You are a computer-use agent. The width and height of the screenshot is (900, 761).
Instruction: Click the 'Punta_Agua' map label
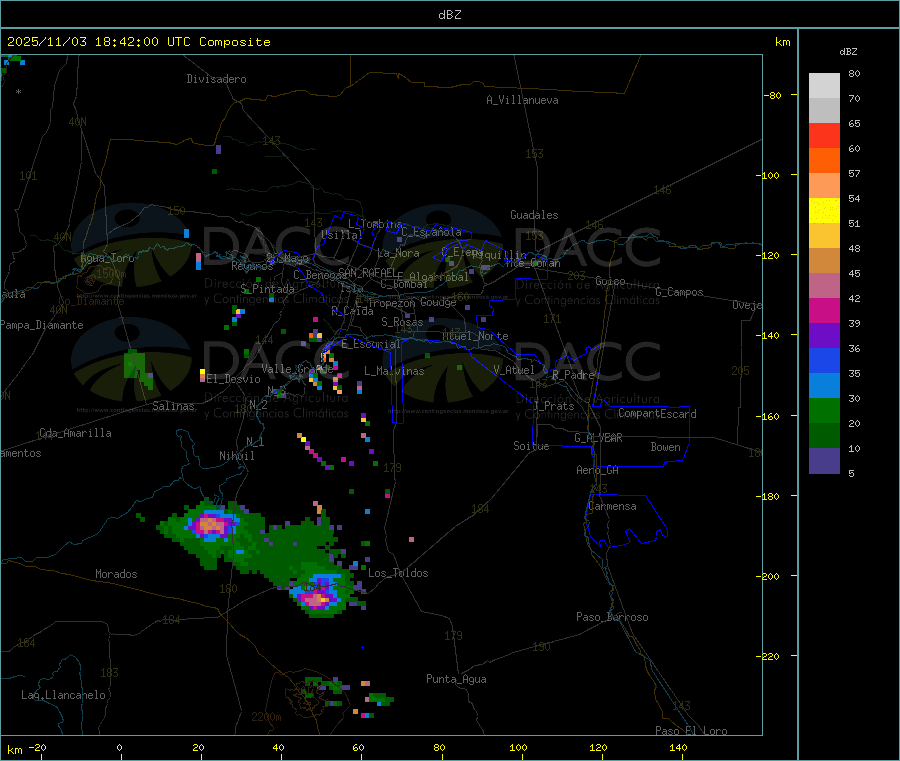[456, 679]
